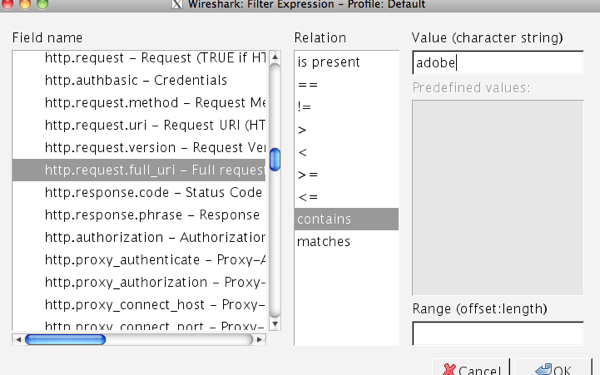Viewport: 600px width, 375px height.
Task: Select http.response.phrase field
Action: [x=139, y=215]
